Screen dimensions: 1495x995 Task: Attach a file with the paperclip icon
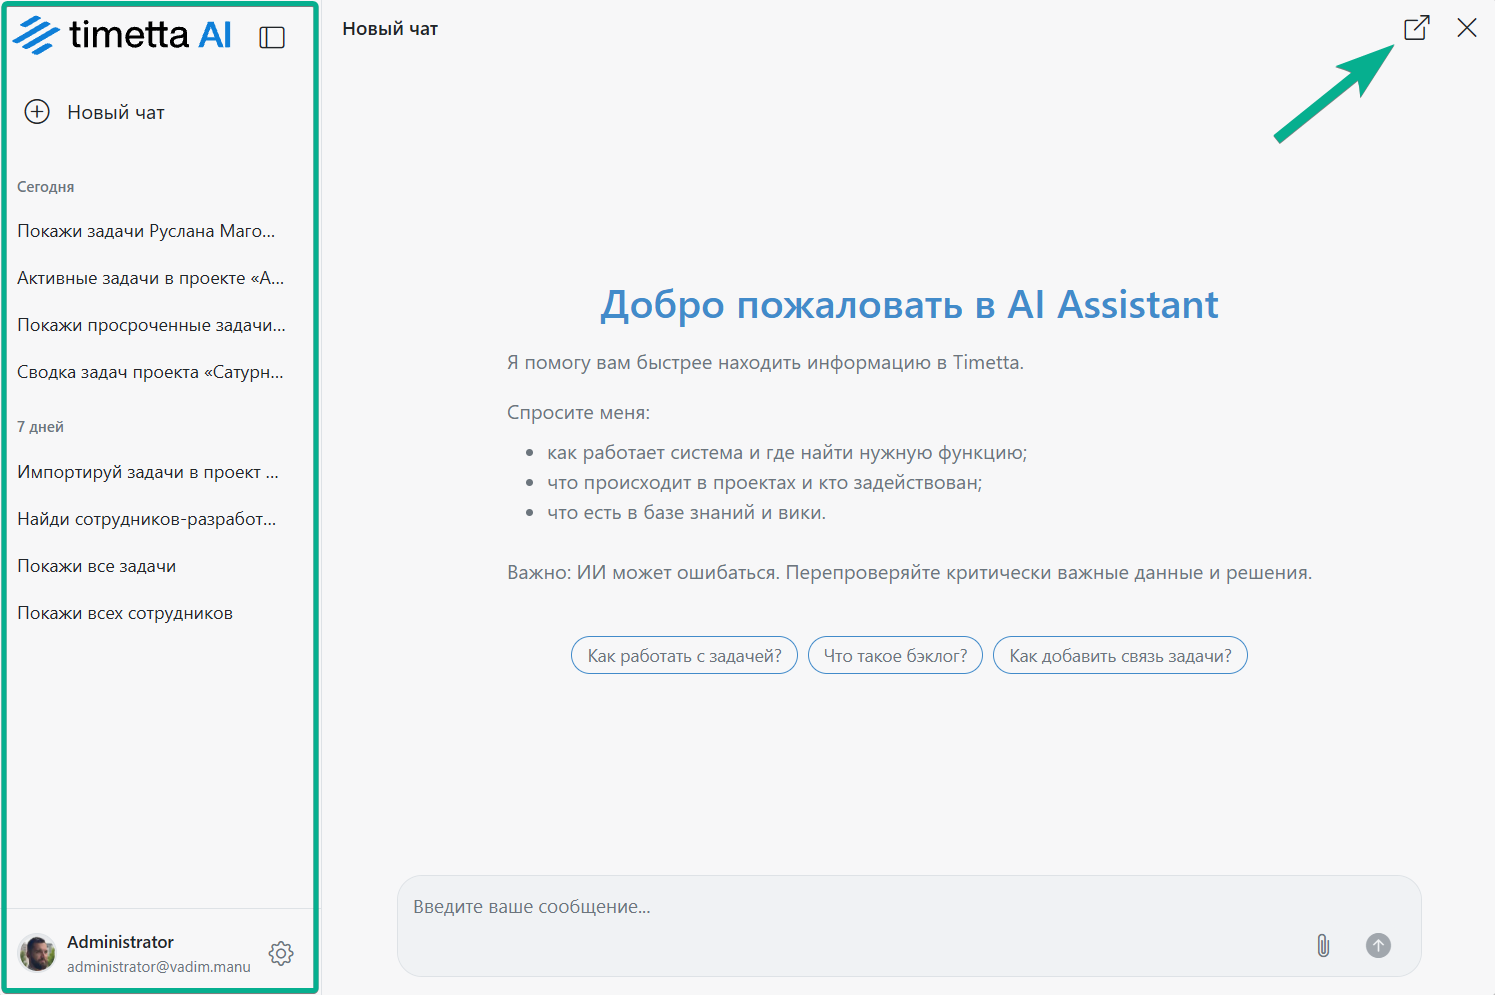[x=1323, y=945]
